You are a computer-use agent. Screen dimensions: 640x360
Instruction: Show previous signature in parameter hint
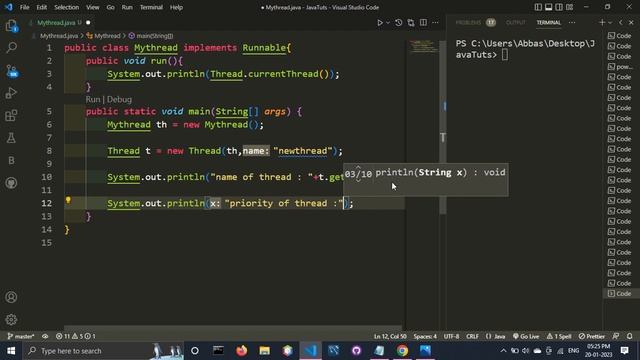point(358,167)
